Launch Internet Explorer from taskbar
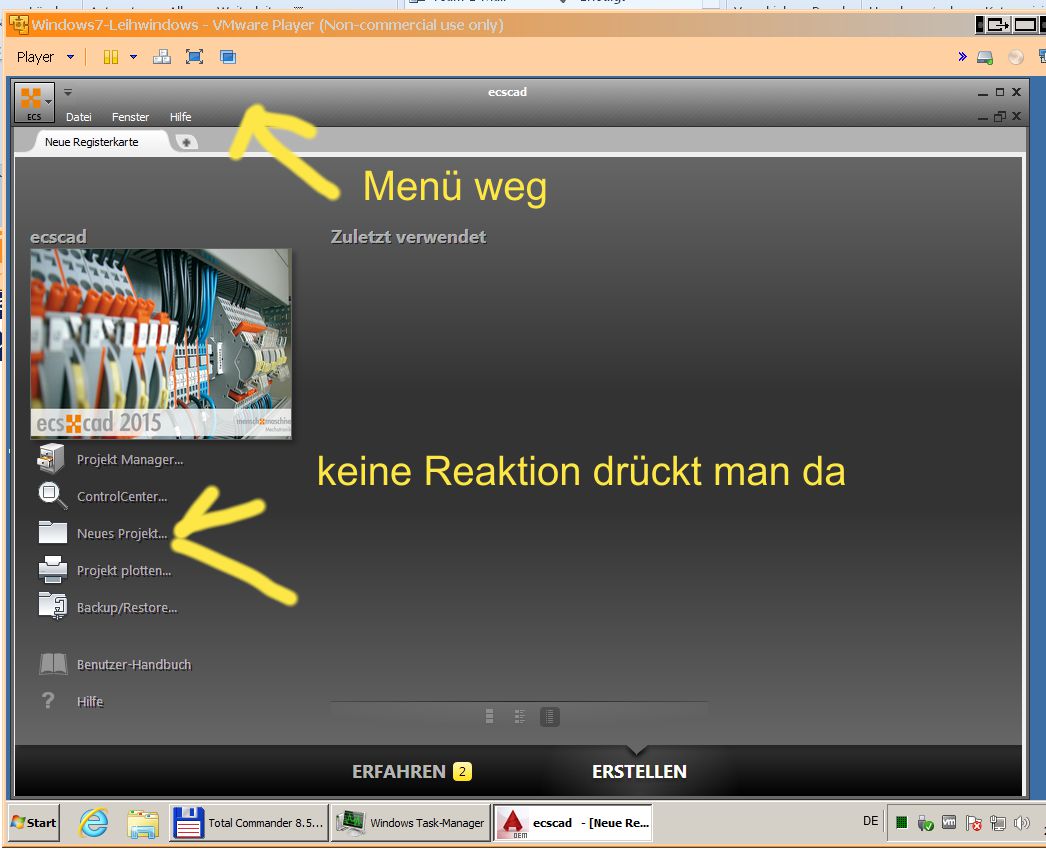Viewport: 1046px width, 855px height. click(94, 823)
